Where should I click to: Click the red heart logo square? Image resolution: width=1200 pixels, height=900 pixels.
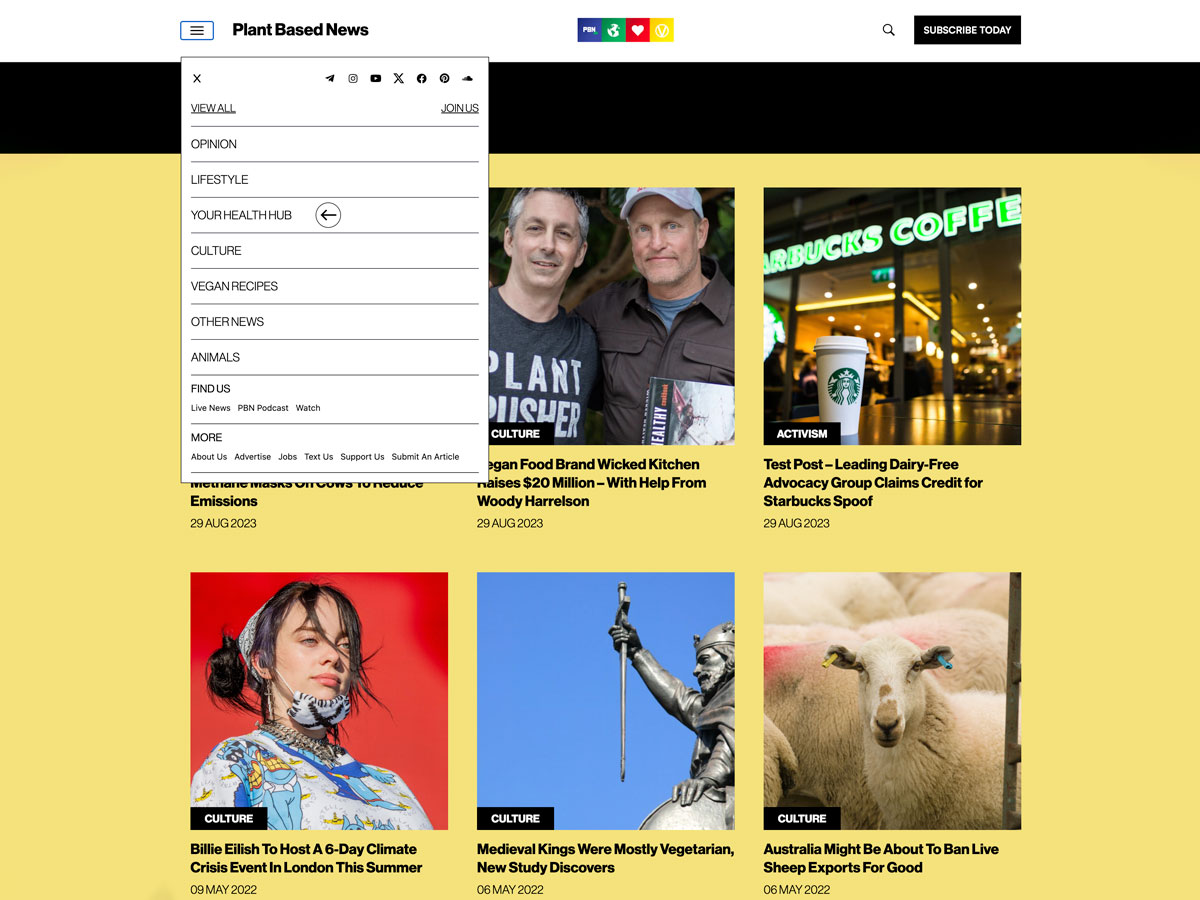(638, 30)
